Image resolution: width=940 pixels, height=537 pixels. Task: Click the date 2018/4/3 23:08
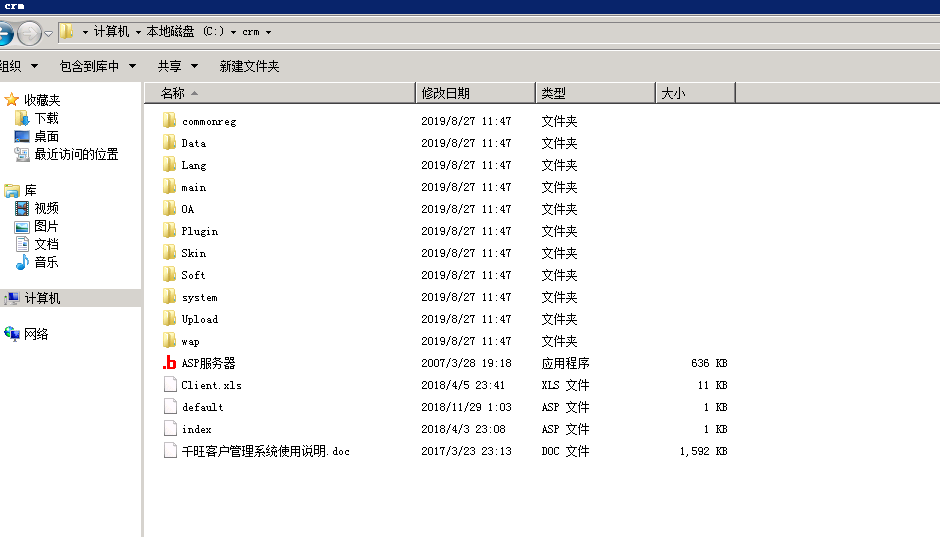click(463, 429)
